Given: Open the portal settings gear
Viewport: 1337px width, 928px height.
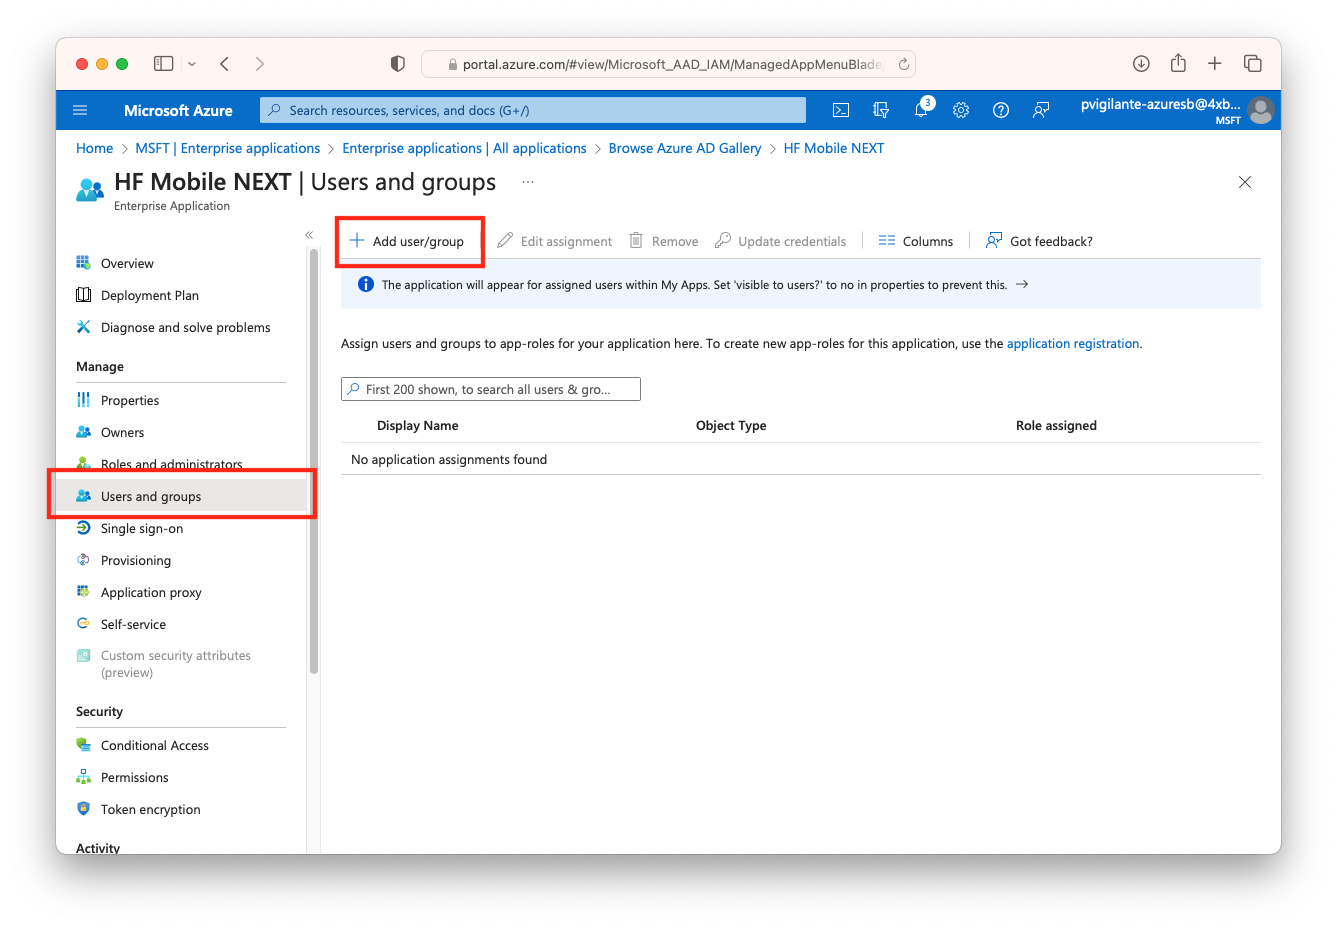Looking at the screenshot, I should pyautogui.click(x=961, y=110).
